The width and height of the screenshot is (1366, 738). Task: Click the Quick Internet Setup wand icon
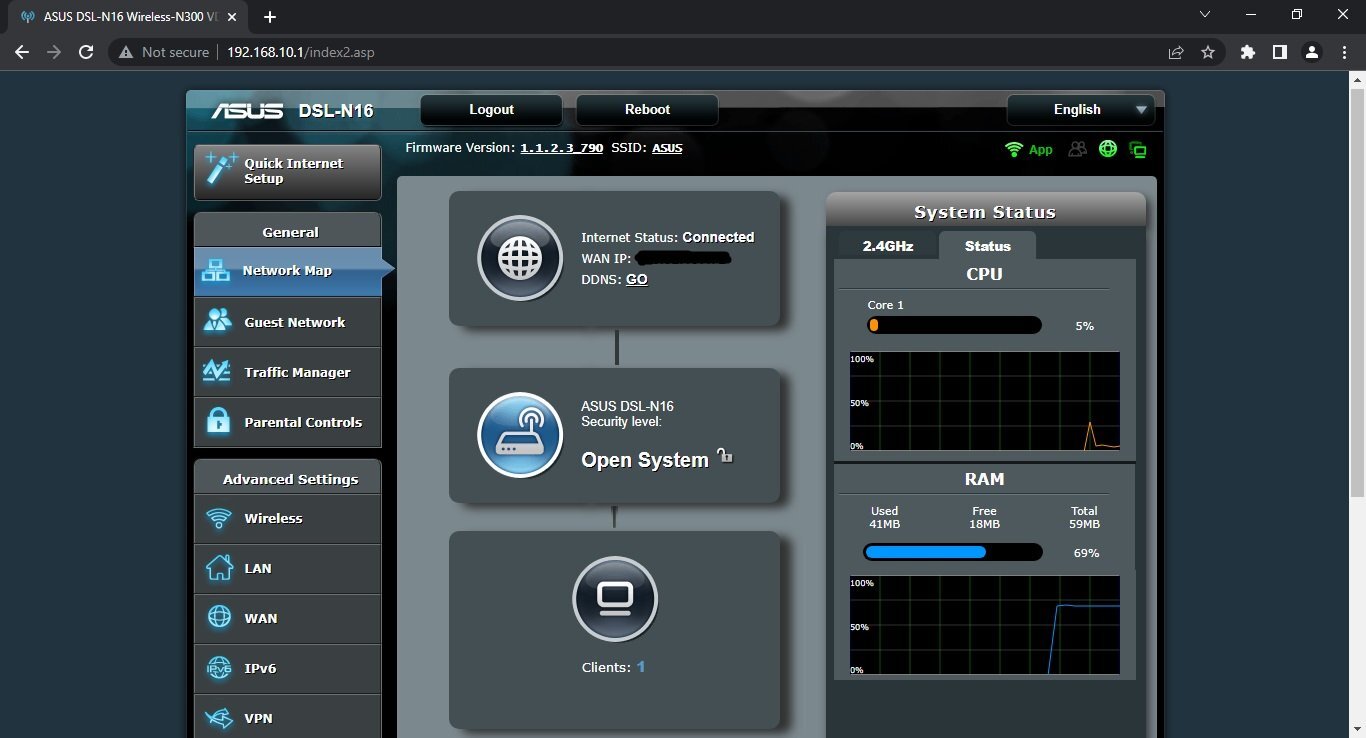[220, 170]
